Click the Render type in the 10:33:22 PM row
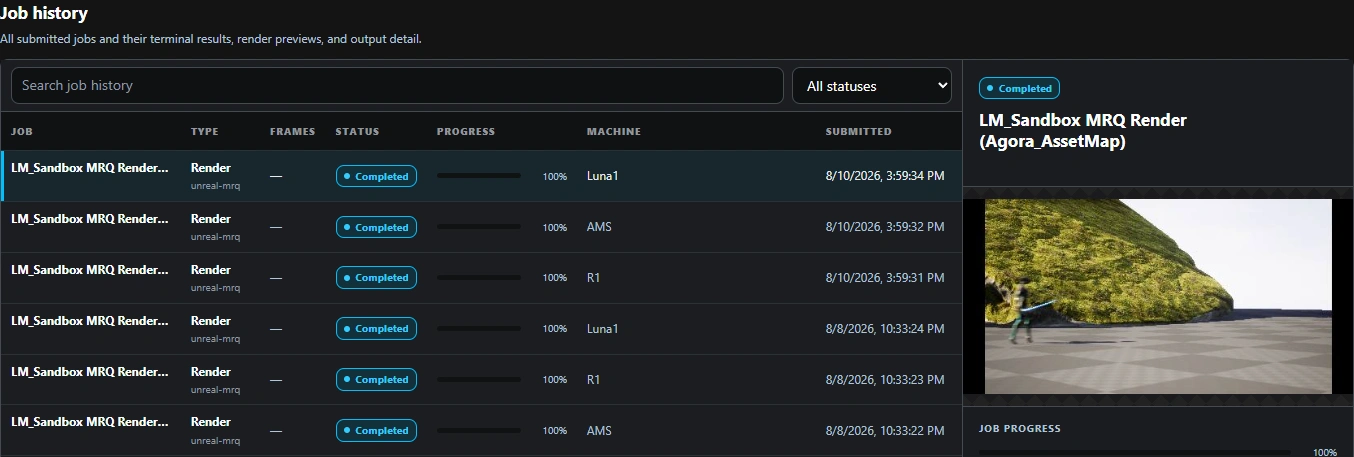This screenshot has width=1354, height=457. pyautogui.click(x=211, y=422)
